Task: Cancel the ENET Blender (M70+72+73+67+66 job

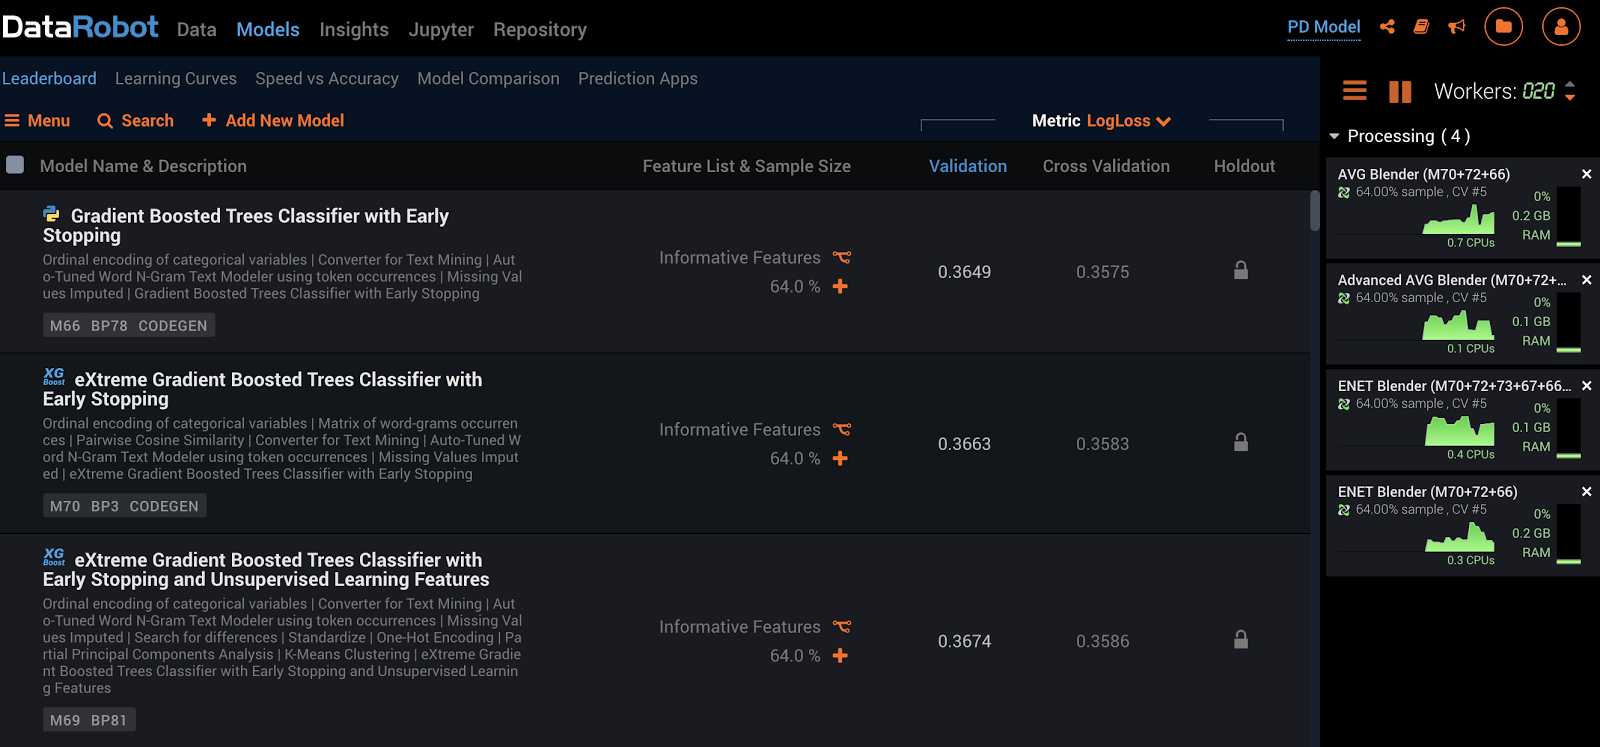Action: 1586,386
